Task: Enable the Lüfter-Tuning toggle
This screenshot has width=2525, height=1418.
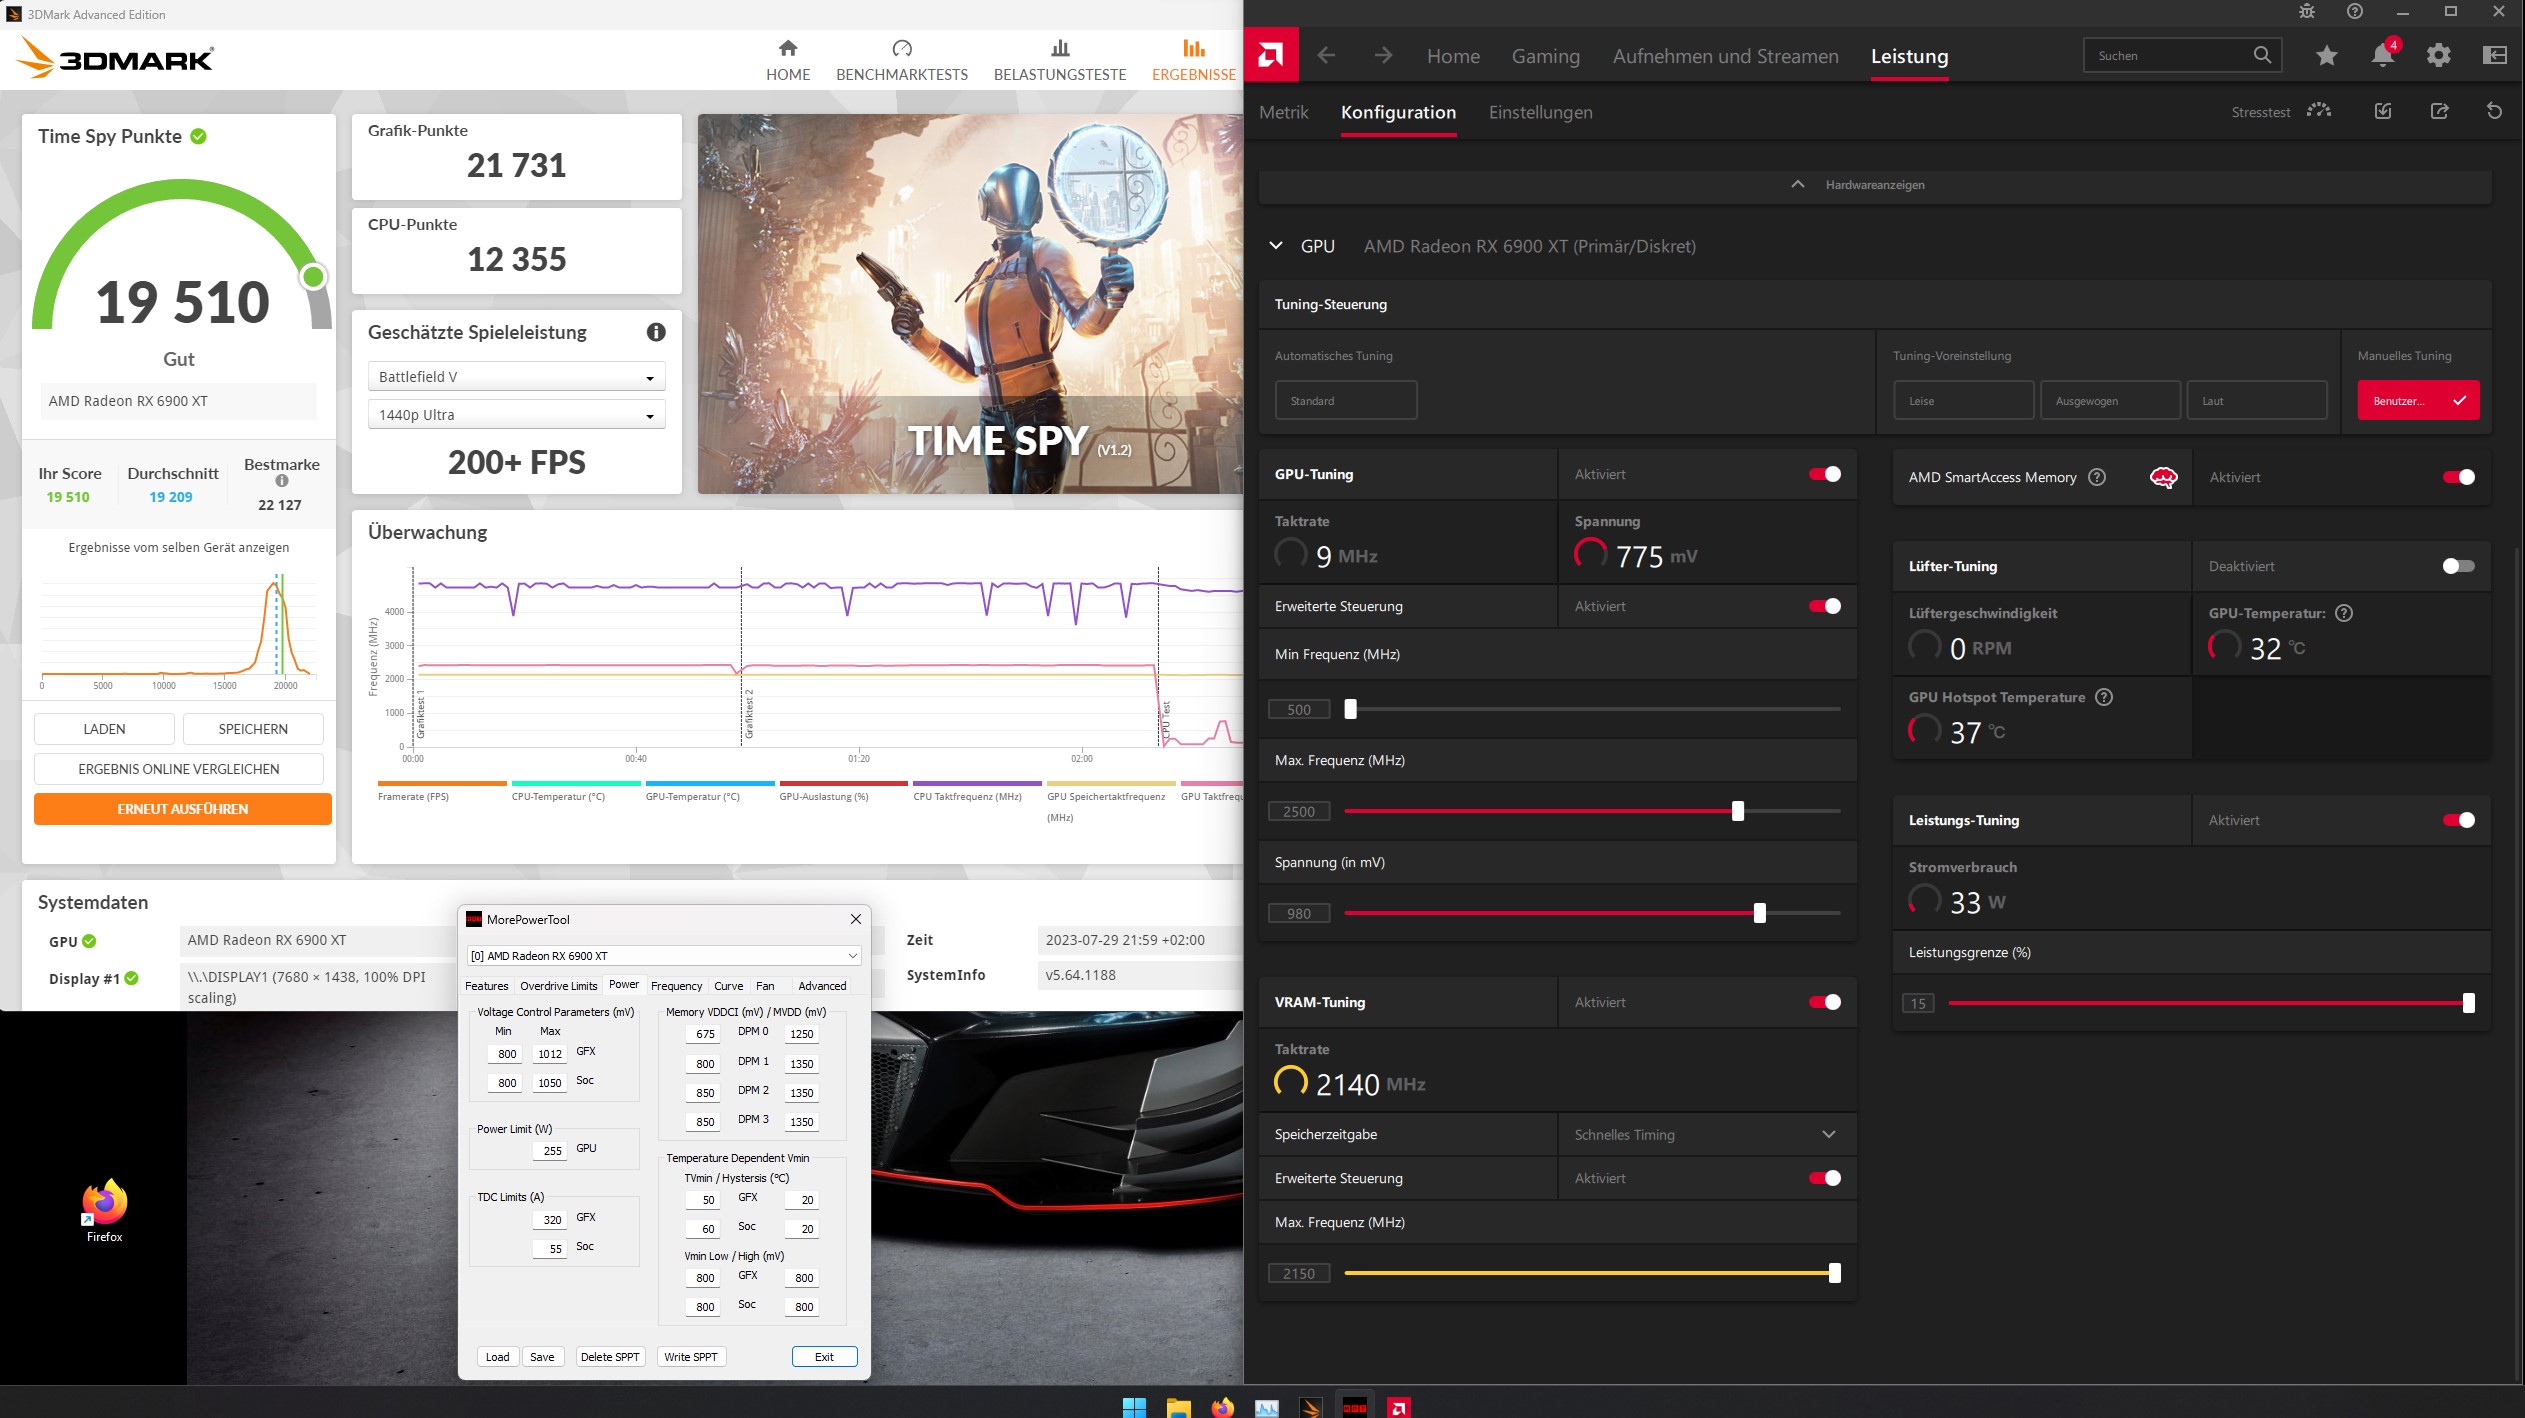Action: [2457, 566]
